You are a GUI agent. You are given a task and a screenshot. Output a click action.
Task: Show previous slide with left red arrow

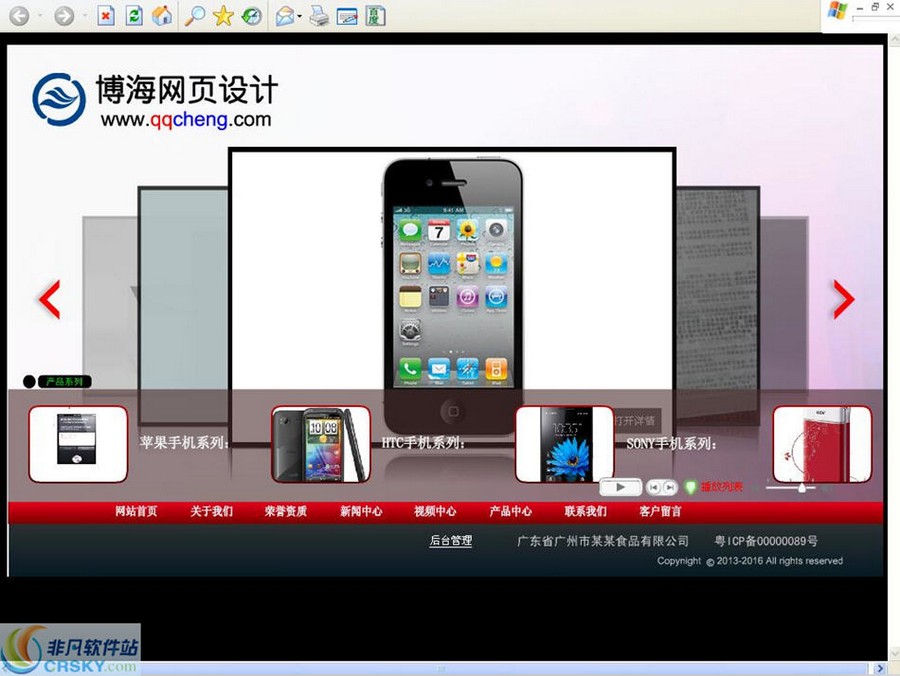pos(49,299)
